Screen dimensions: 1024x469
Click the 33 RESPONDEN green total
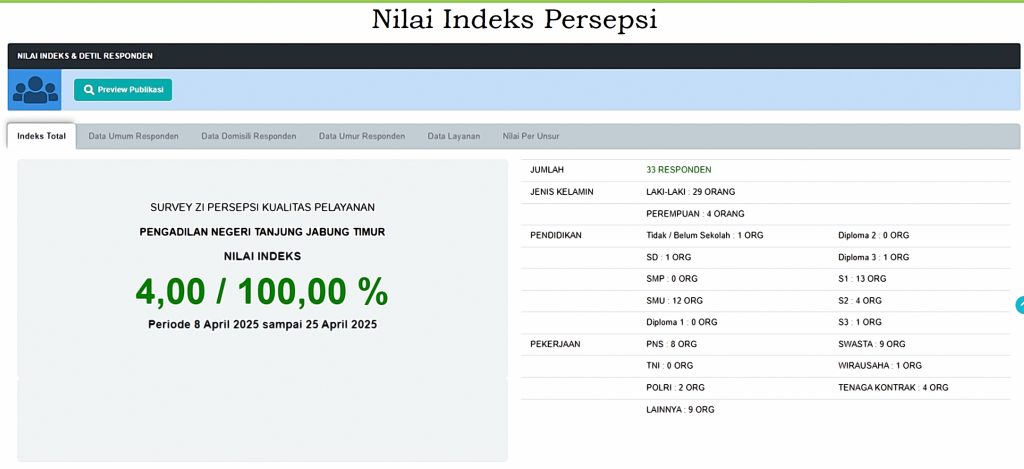pos(678,170)
